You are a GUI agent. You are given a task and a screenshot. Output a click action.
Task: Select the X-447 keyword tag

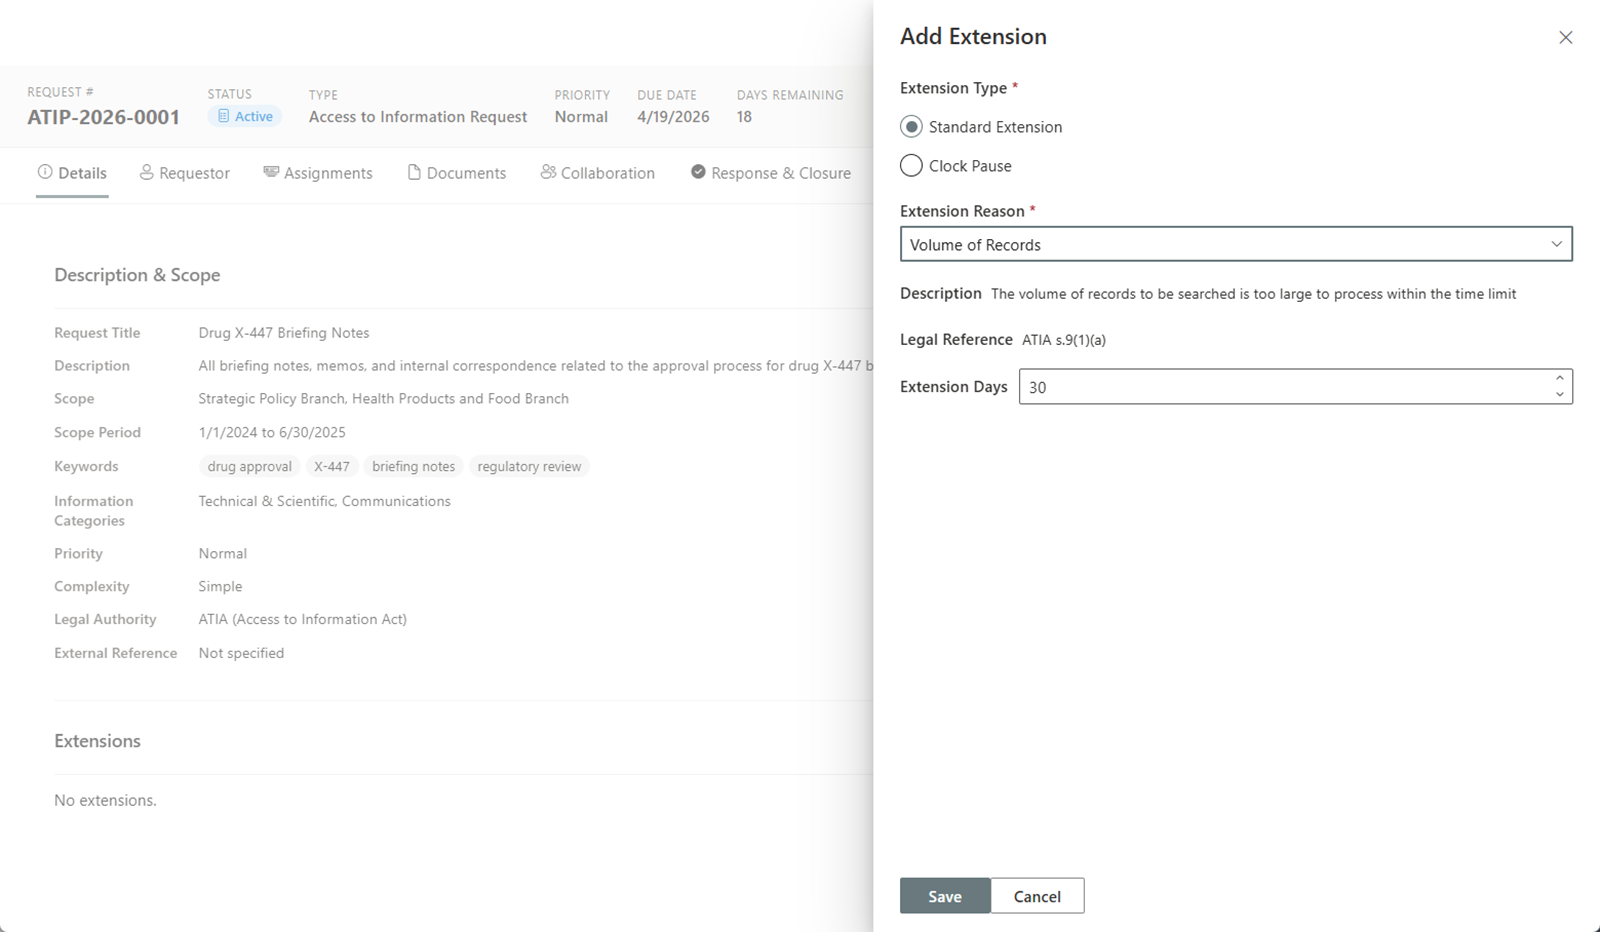[x=332, y=466]
